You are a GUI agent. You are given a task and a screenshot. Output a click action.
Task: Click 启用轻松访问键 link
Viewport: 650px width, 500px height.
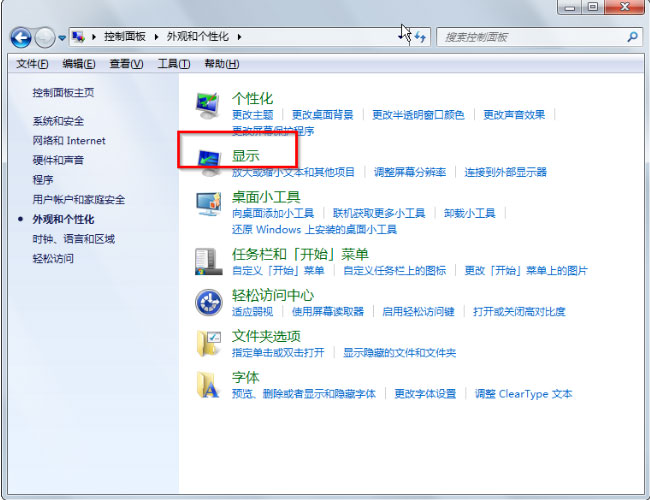418,312
